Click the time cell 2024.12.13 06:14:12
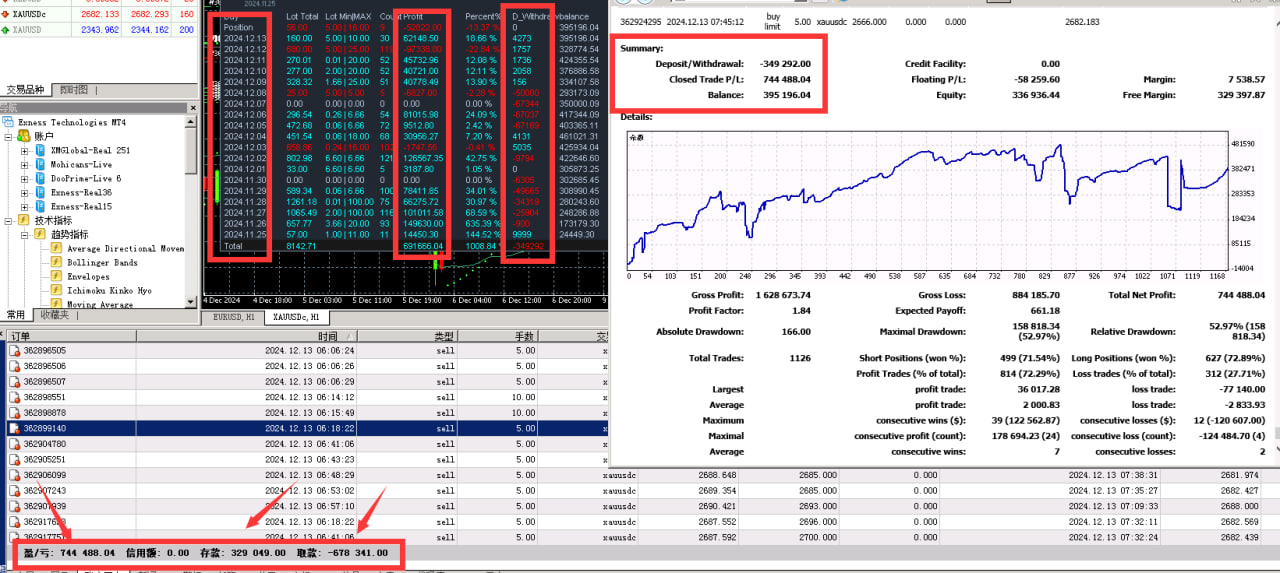The width and height of the screenshot is (1280, 573). pyautogui.click(x=309, y=397)
